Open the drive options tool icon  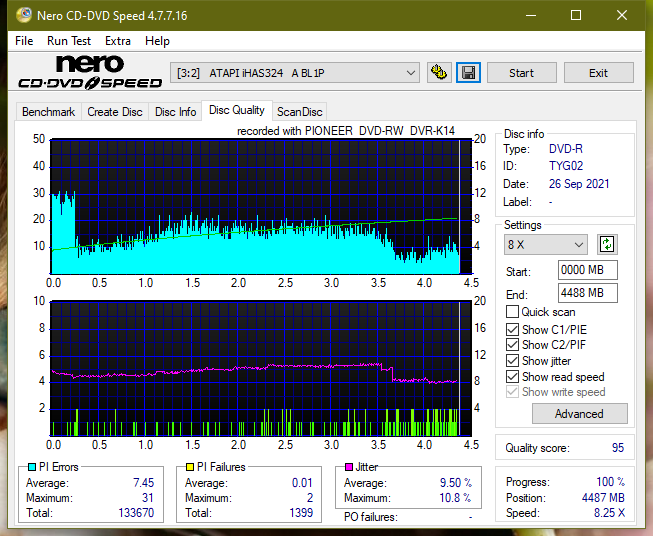[439, 73]
